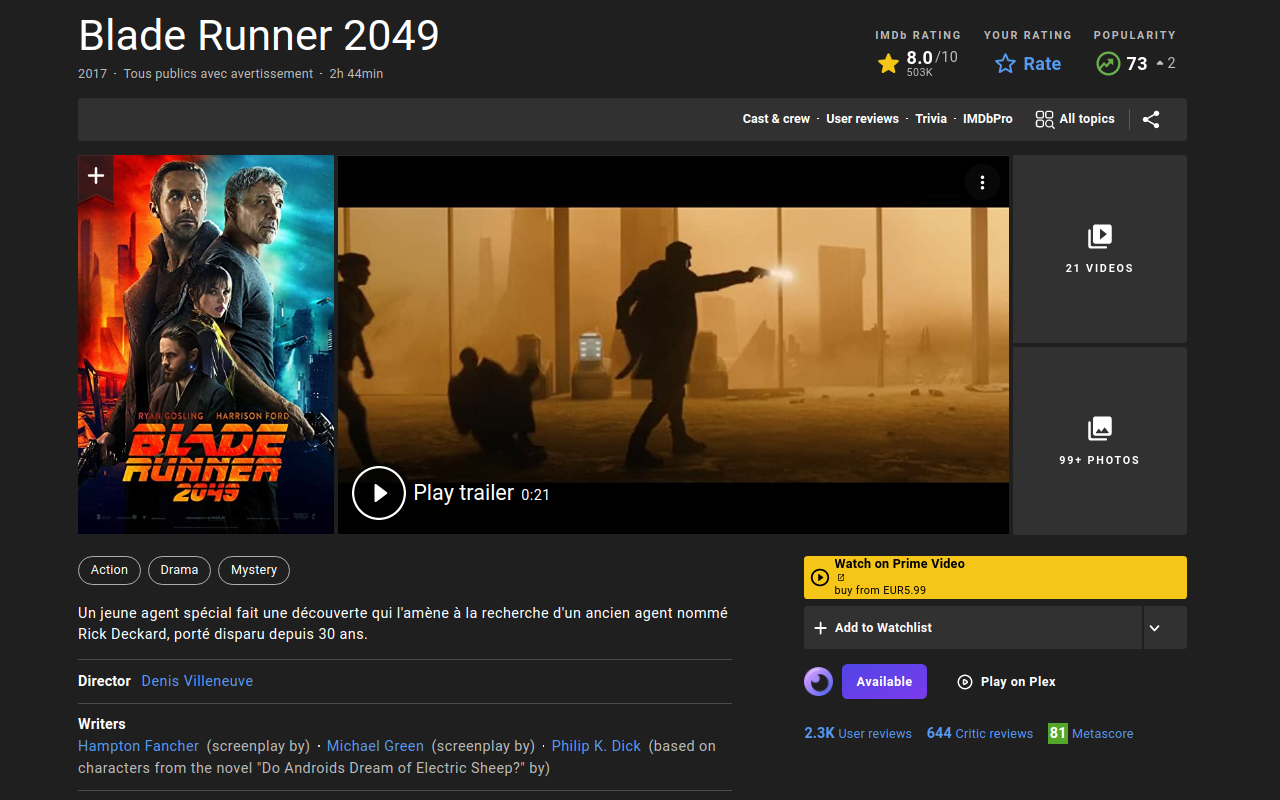Click the add-to-watchlist plus ribbon on poster
The image size is (1280, 800).
pyautogui.click(x=96, y=176)
